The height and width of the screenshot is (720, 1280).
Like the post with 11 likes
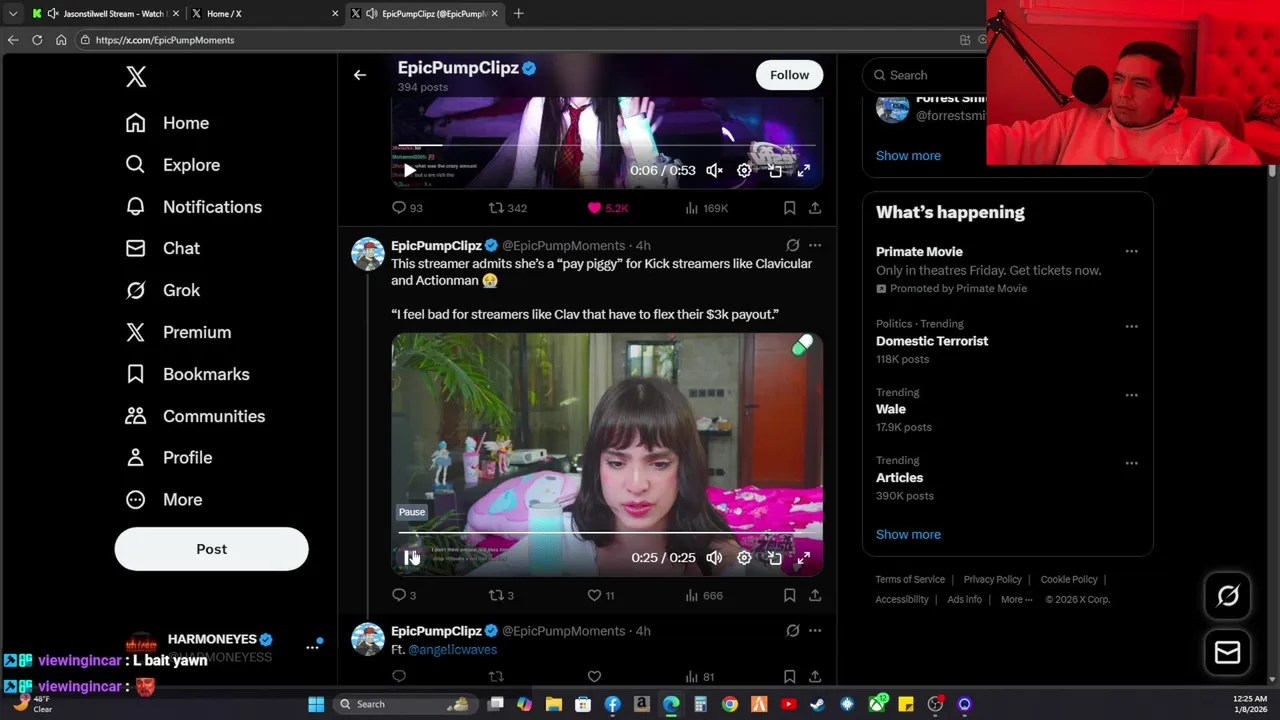point(601,595)
